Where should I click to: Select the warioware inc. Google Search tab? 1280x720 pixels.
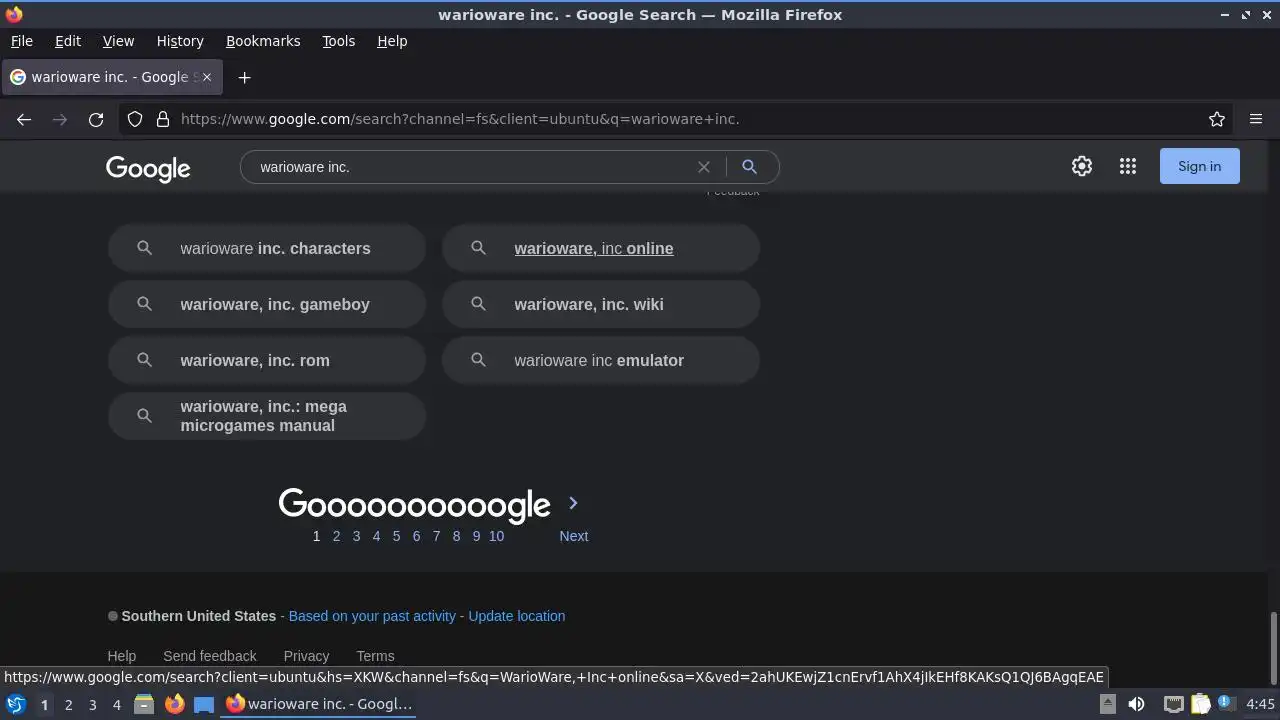coord(110,77)
